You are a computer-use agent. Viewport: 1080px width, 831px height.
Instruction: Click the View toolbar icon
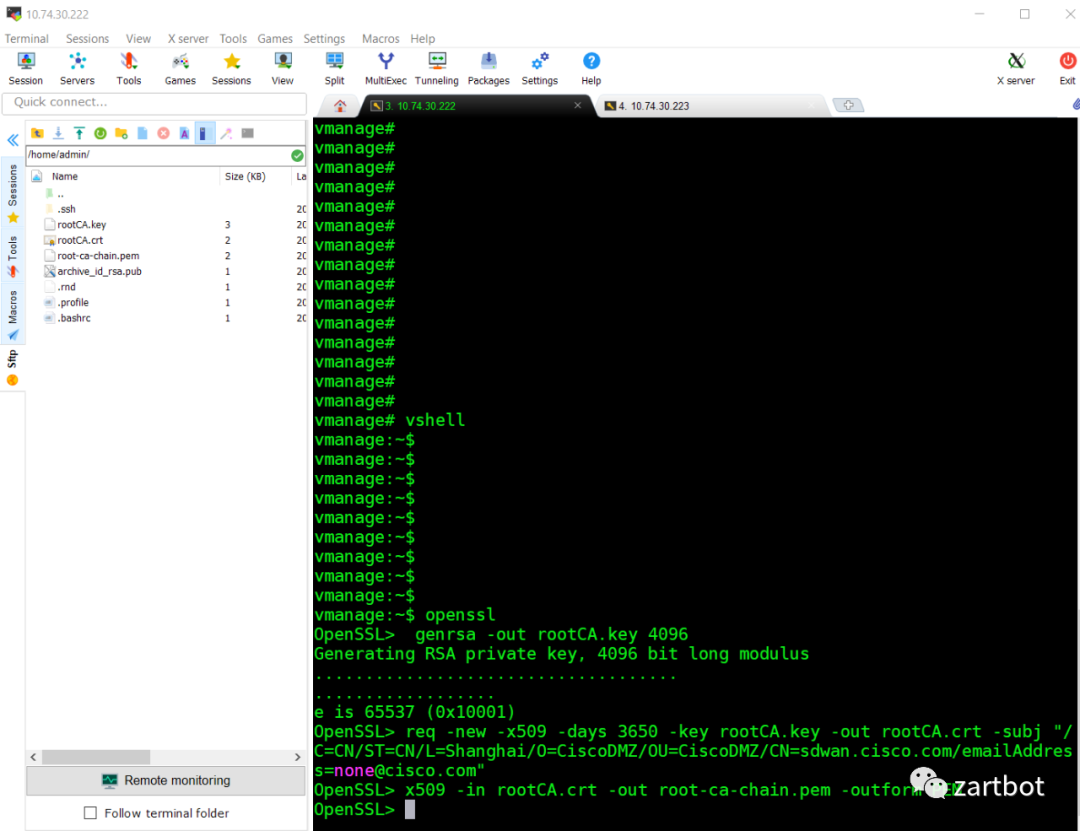[x=282, y=69]
